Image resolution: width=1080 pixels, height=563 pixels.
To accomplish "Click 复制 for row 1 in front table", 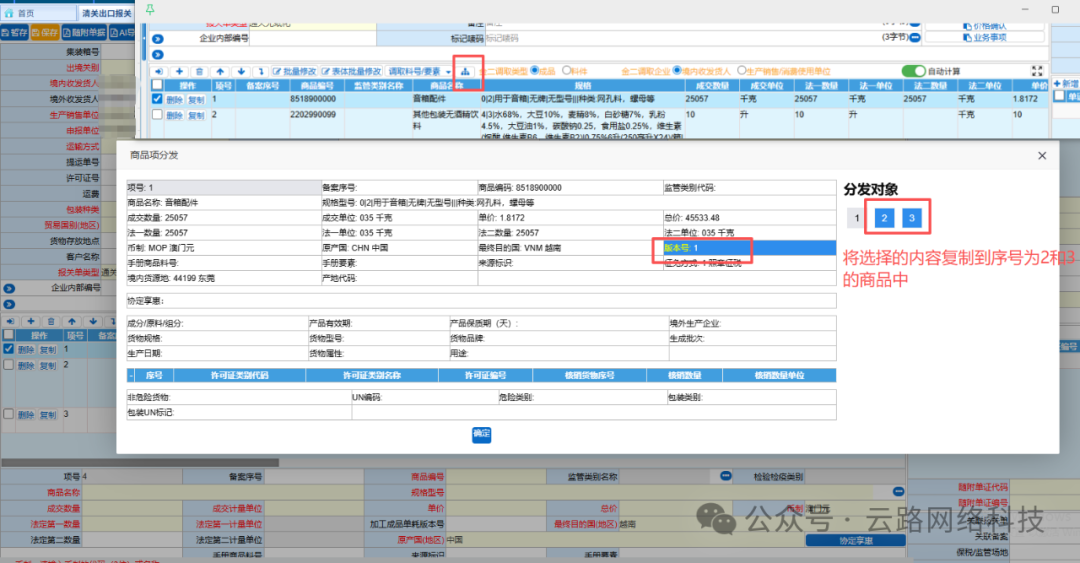I will click(x=196, y=100).
